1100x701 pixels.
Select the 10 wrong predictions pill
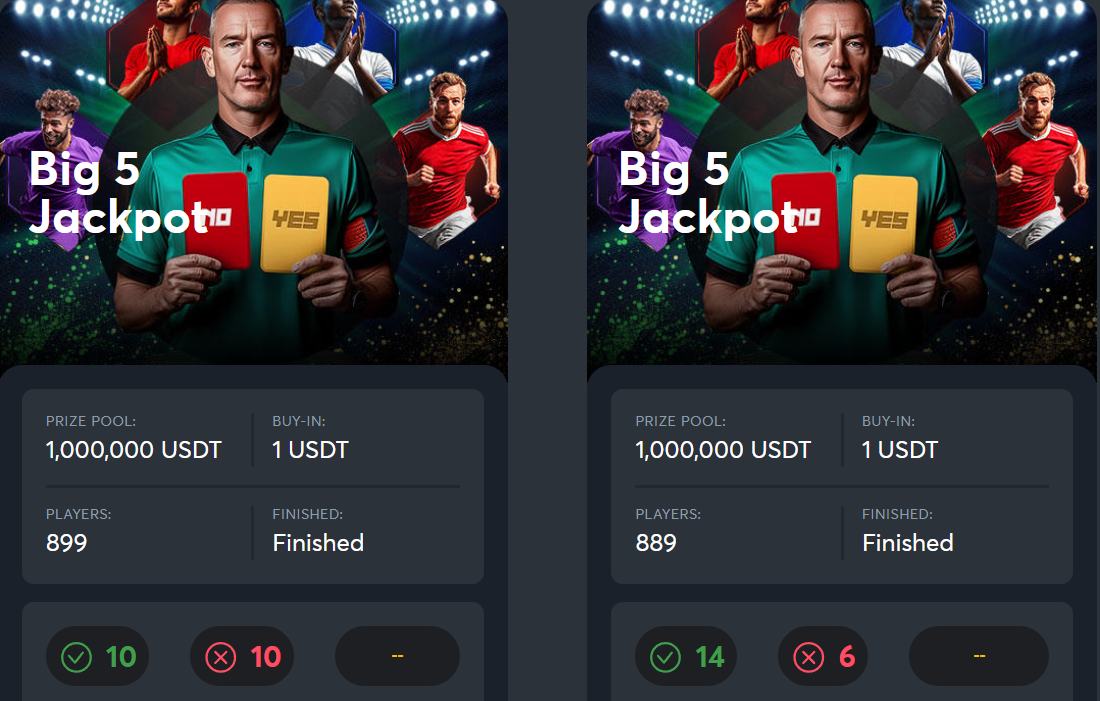point(242,656)
